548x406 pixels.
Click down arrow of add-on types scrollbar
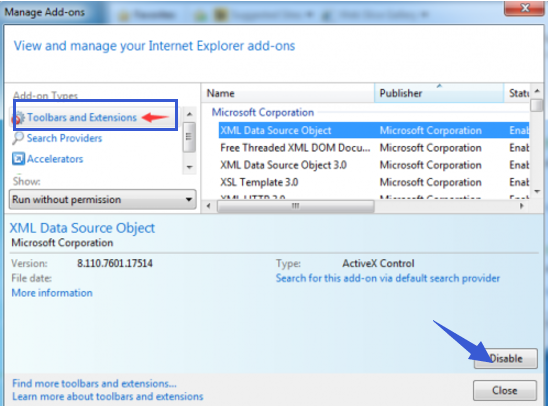click(x=189, y=167)
